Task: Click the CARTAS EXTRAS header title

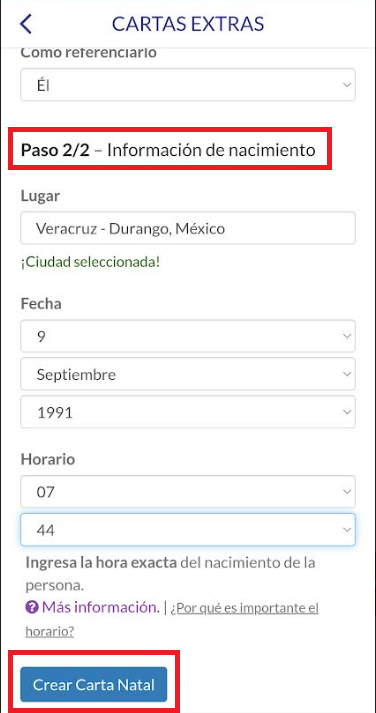Action: coord(188,24)
